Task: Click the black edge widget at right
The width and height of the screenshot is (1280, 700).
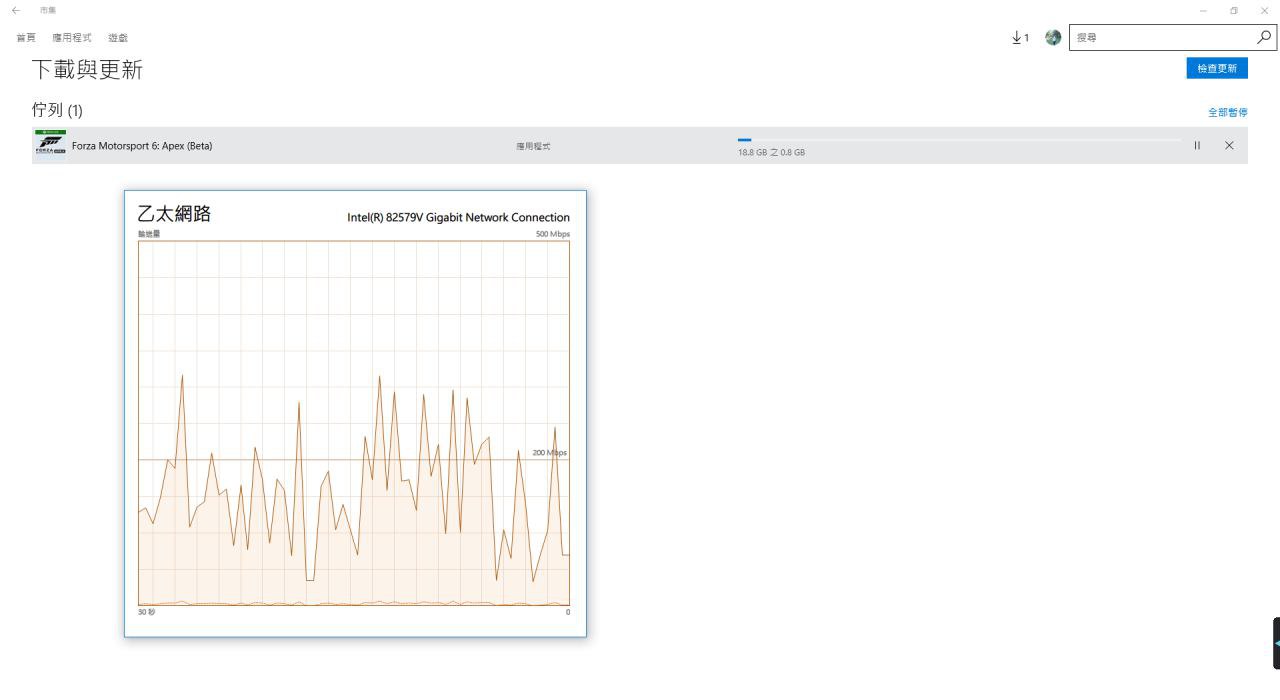Action: [x=1275, y=643]
